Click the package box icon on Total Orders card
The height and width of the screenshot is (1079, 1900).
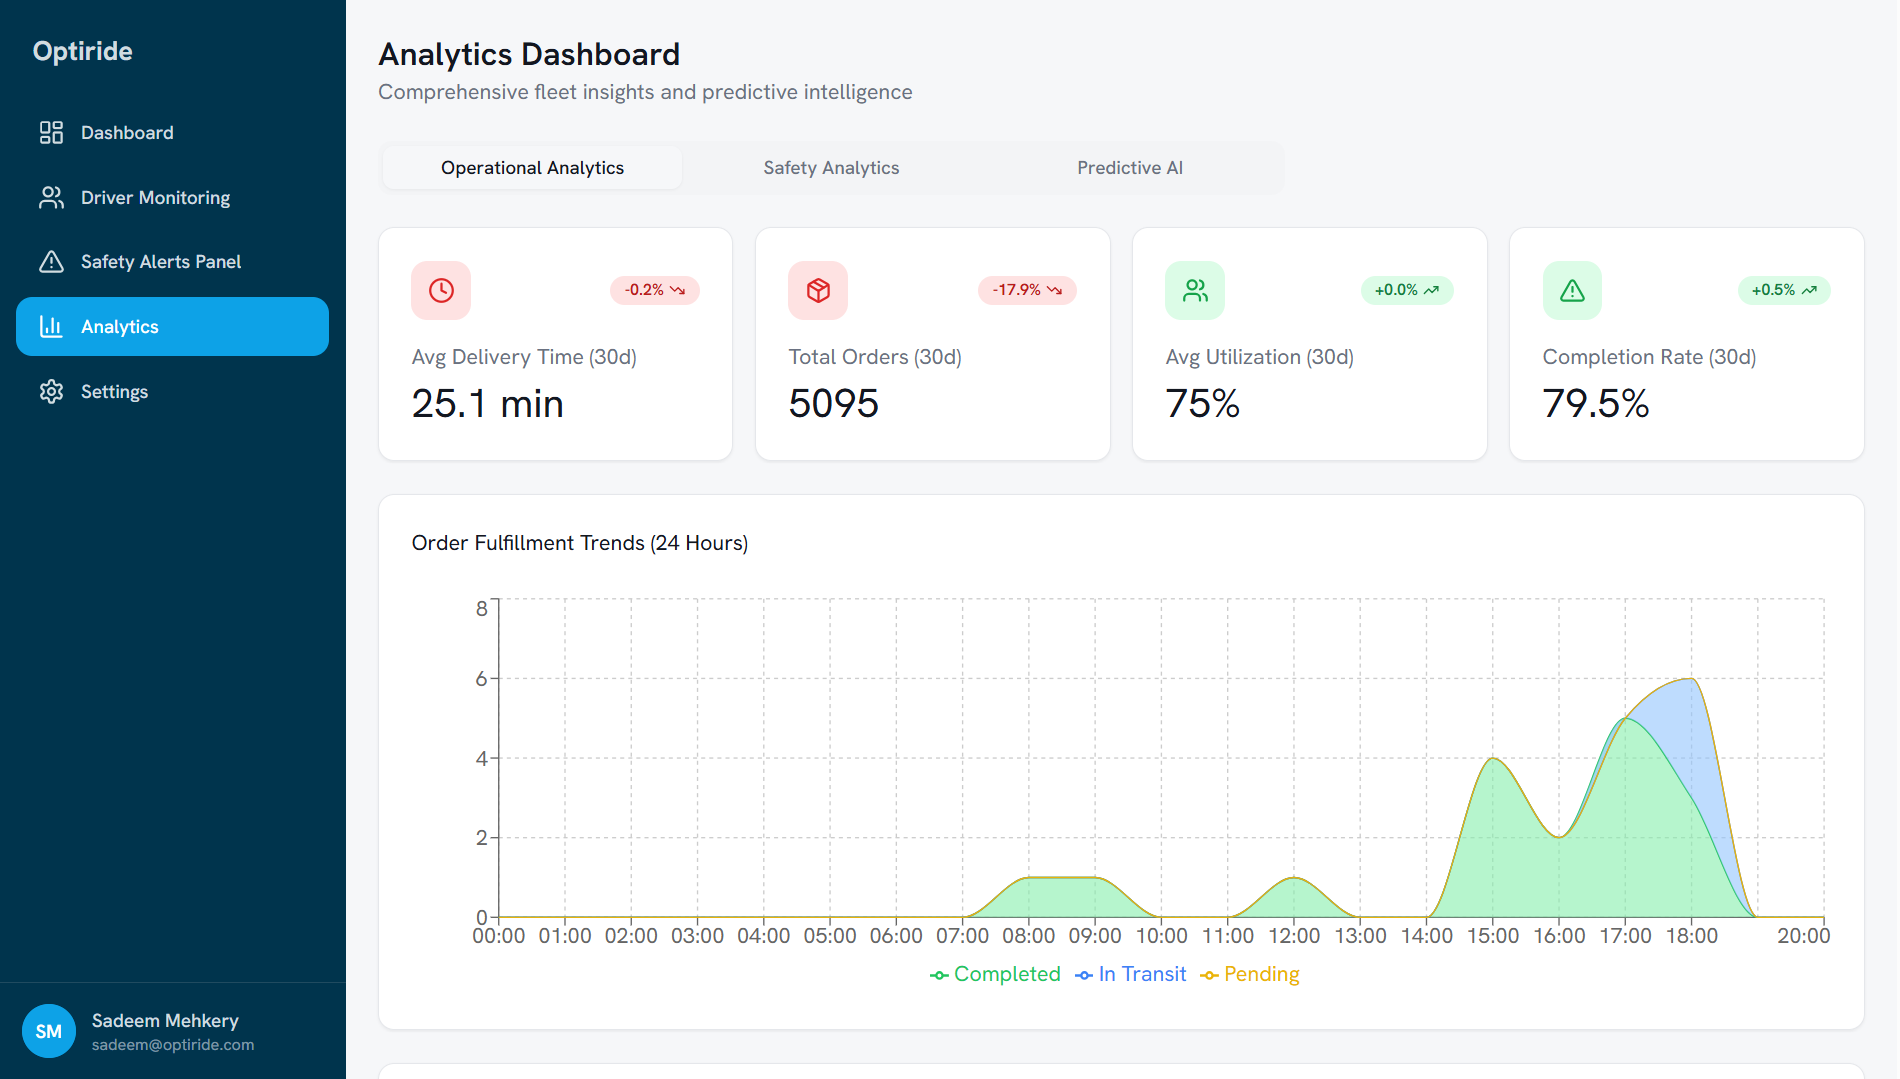click(x=818, y=290)
